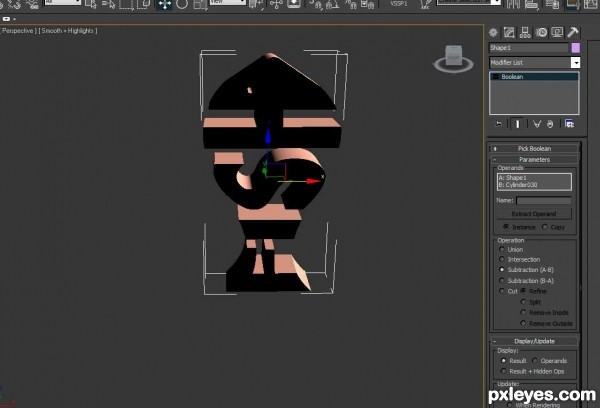Open the named selection sets dropdown

click(469, 2)
